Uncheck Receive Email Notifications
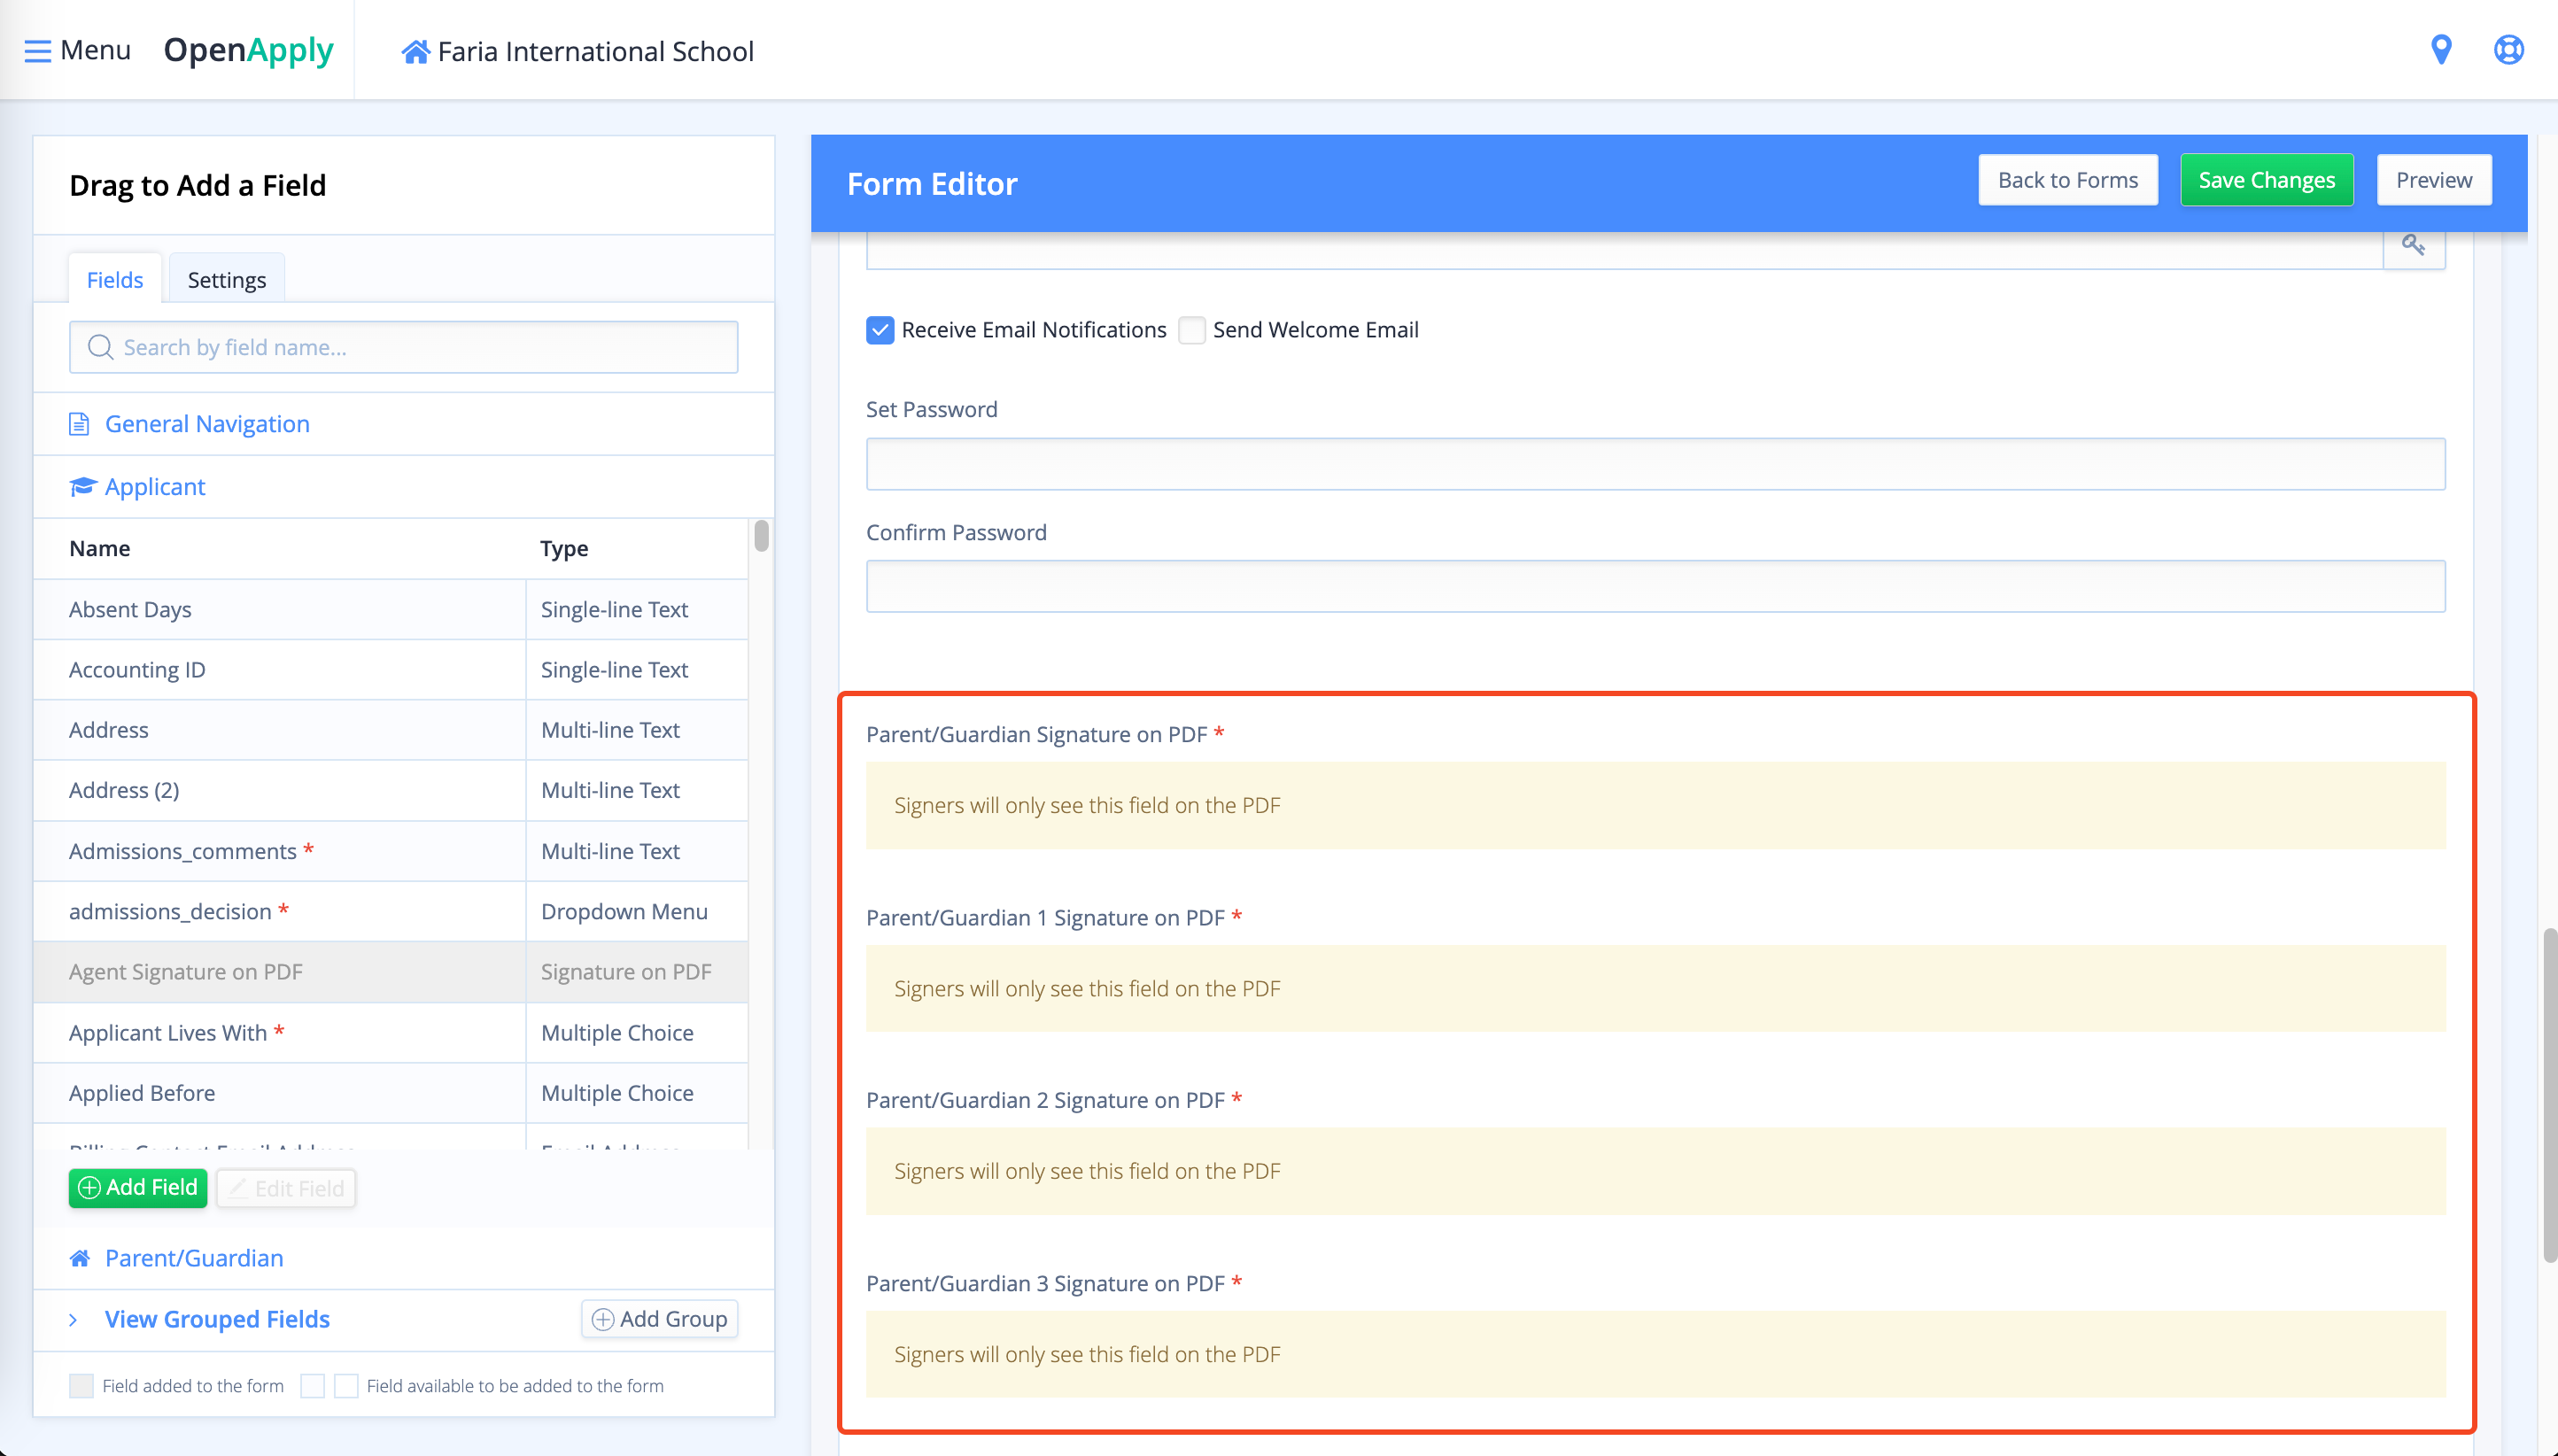The image size is (2558, 1456). pyautogui.click(x=879, y=330)
